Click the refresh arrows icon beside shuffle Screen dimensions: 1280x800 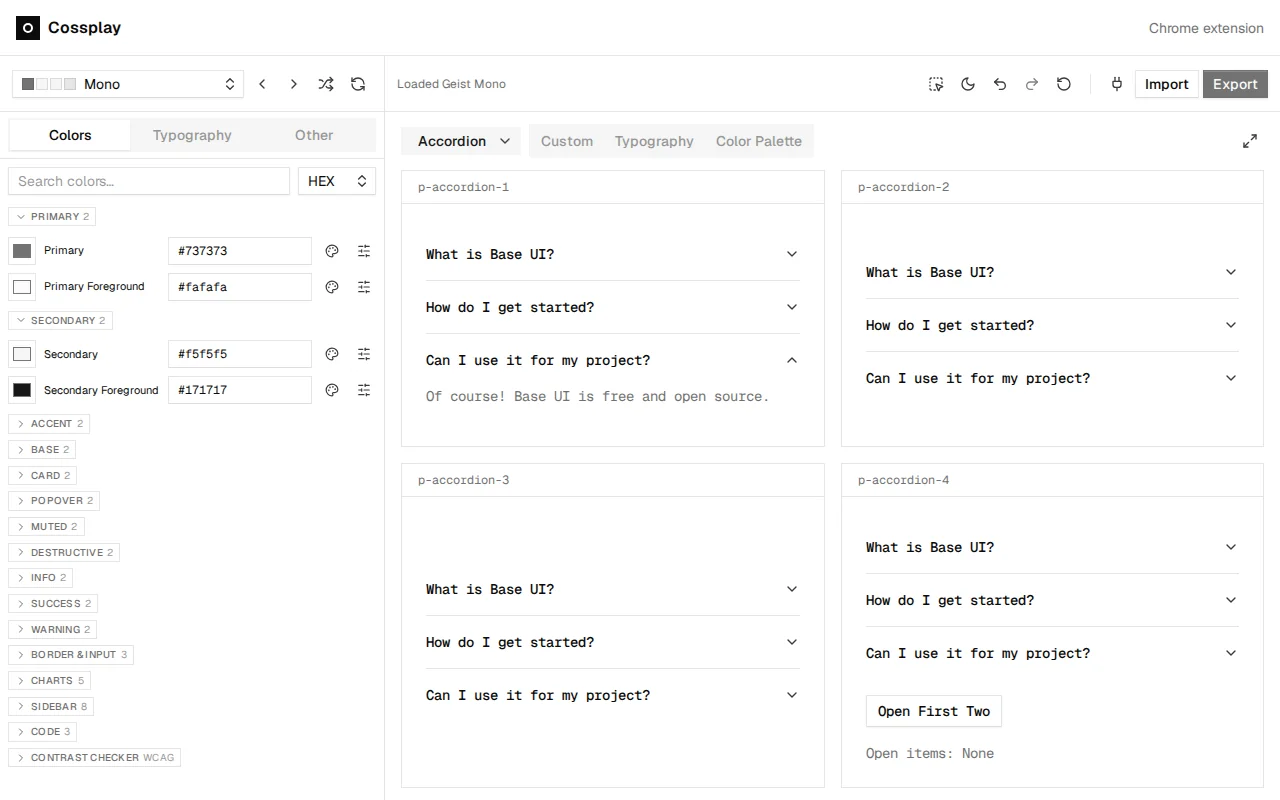coord(358,84)
